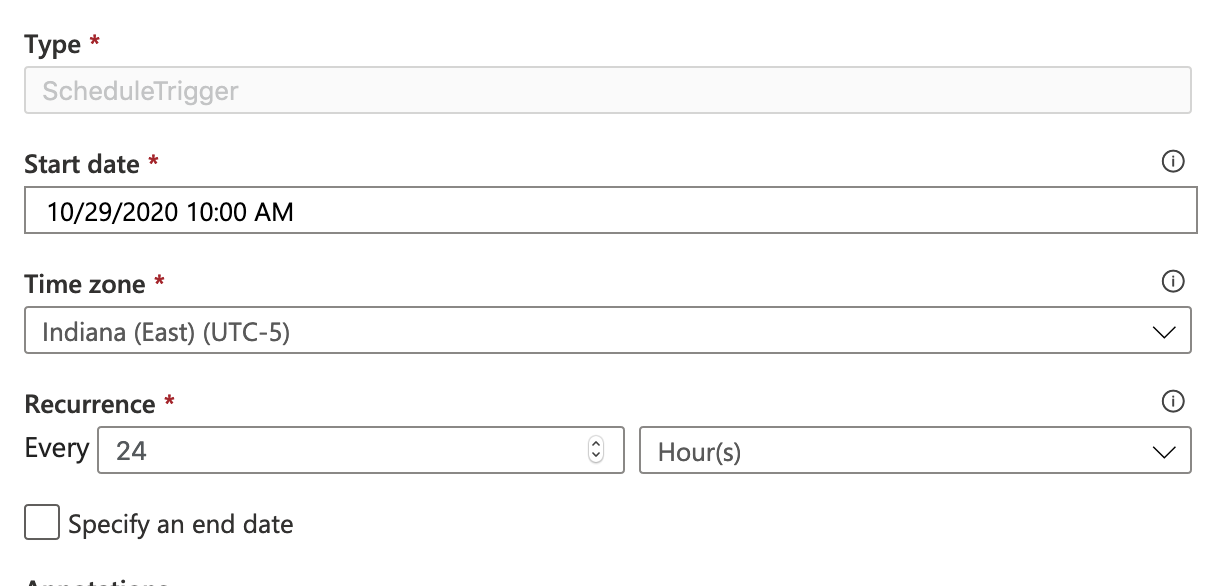
Task: Expand the chevron on Indiana (East) selector
Action: tap(1163, 330)
